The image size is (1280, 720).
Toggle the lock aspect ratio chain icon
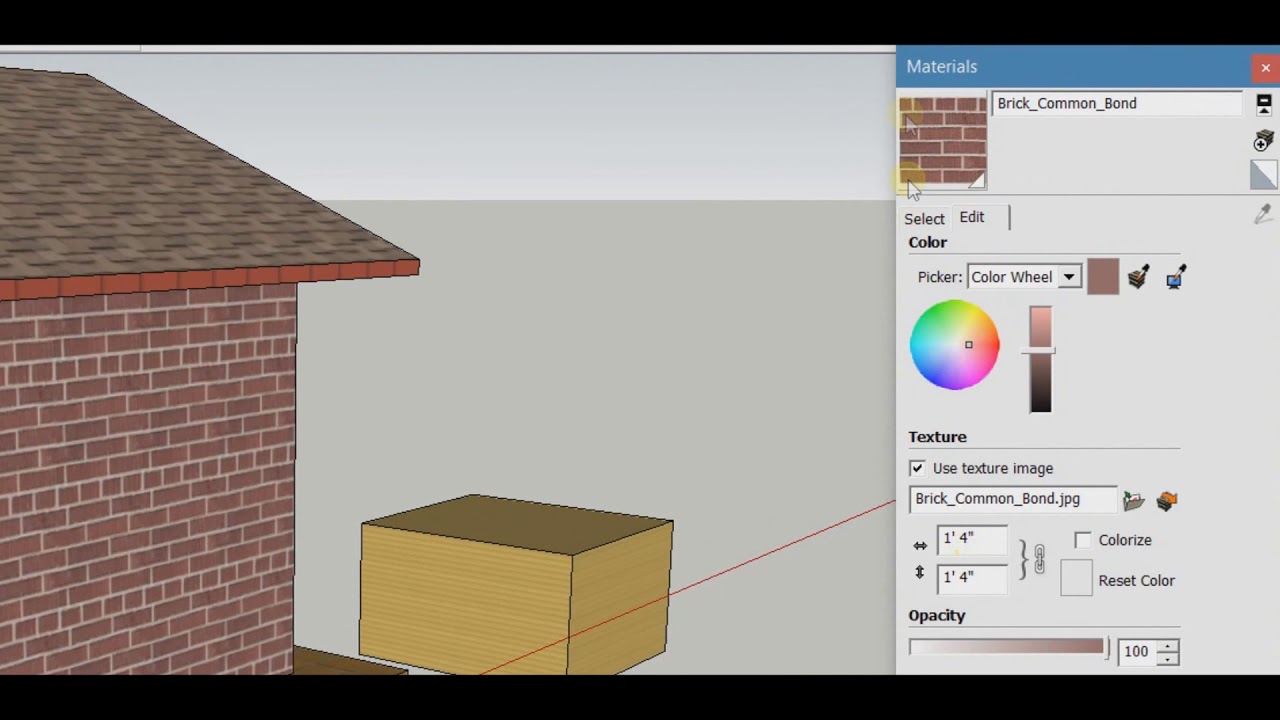pyautogui.click(x=1039, y=559)
